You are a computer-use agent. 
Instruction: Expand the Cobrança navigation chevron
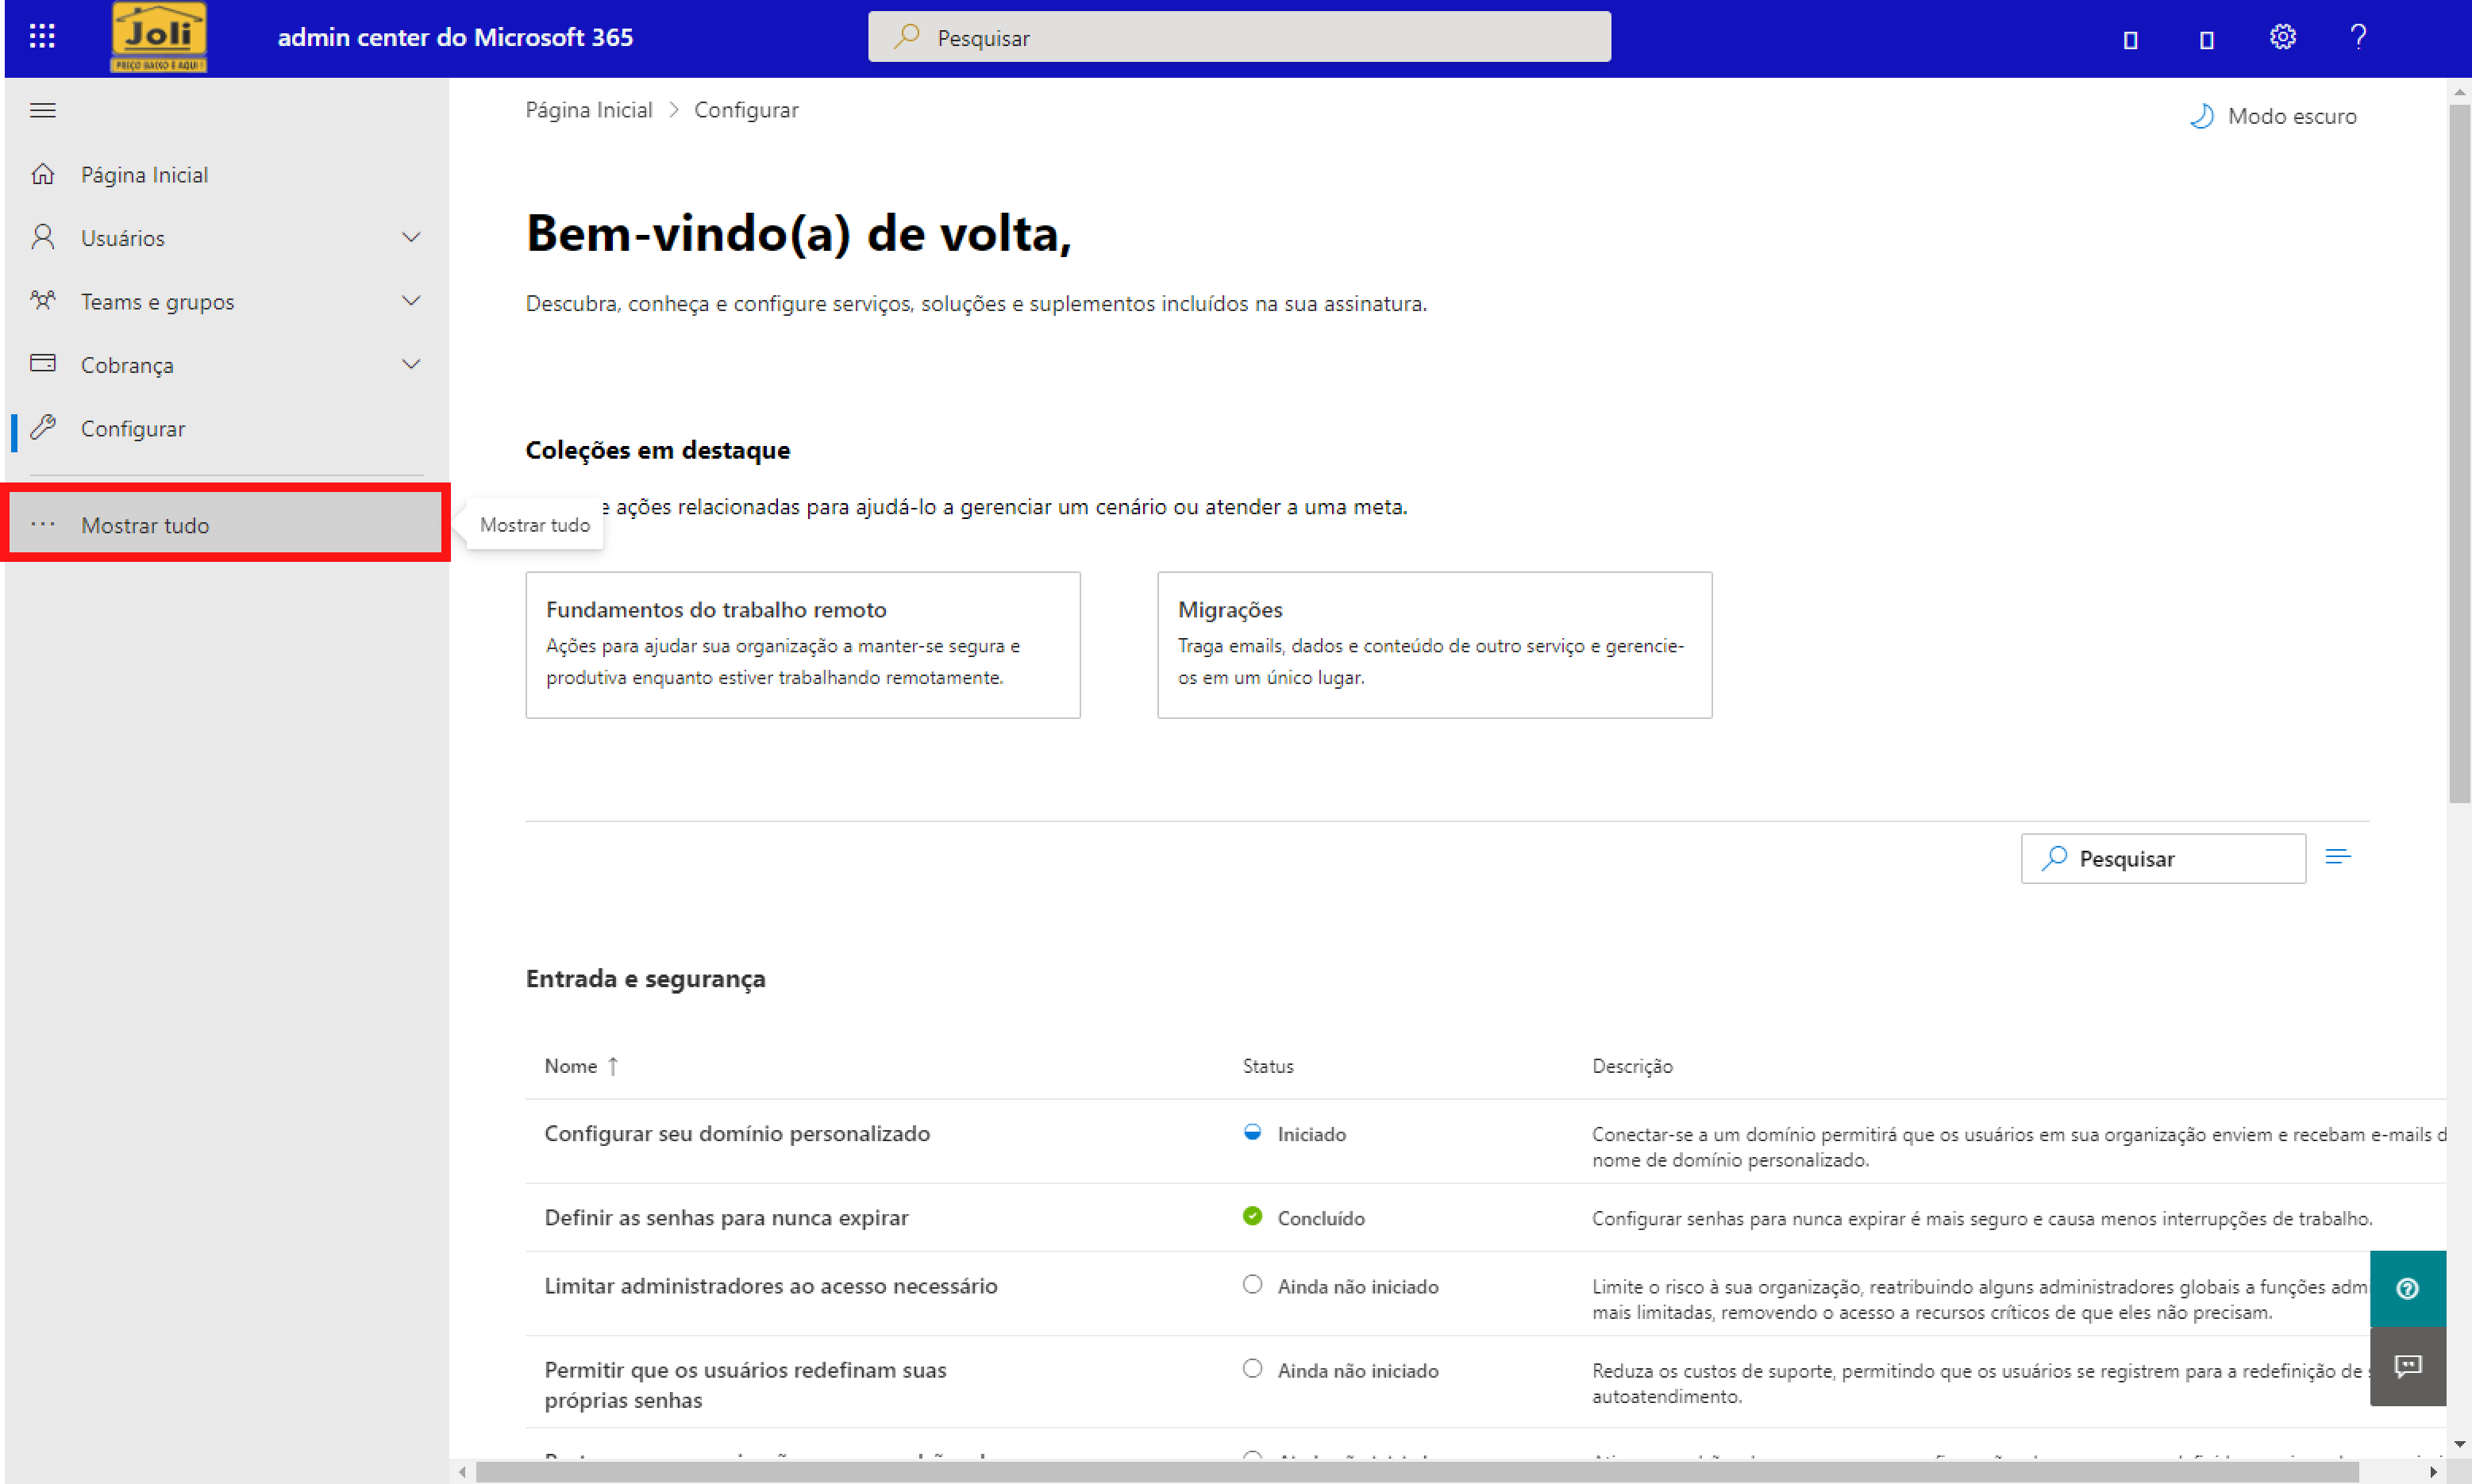410,364
